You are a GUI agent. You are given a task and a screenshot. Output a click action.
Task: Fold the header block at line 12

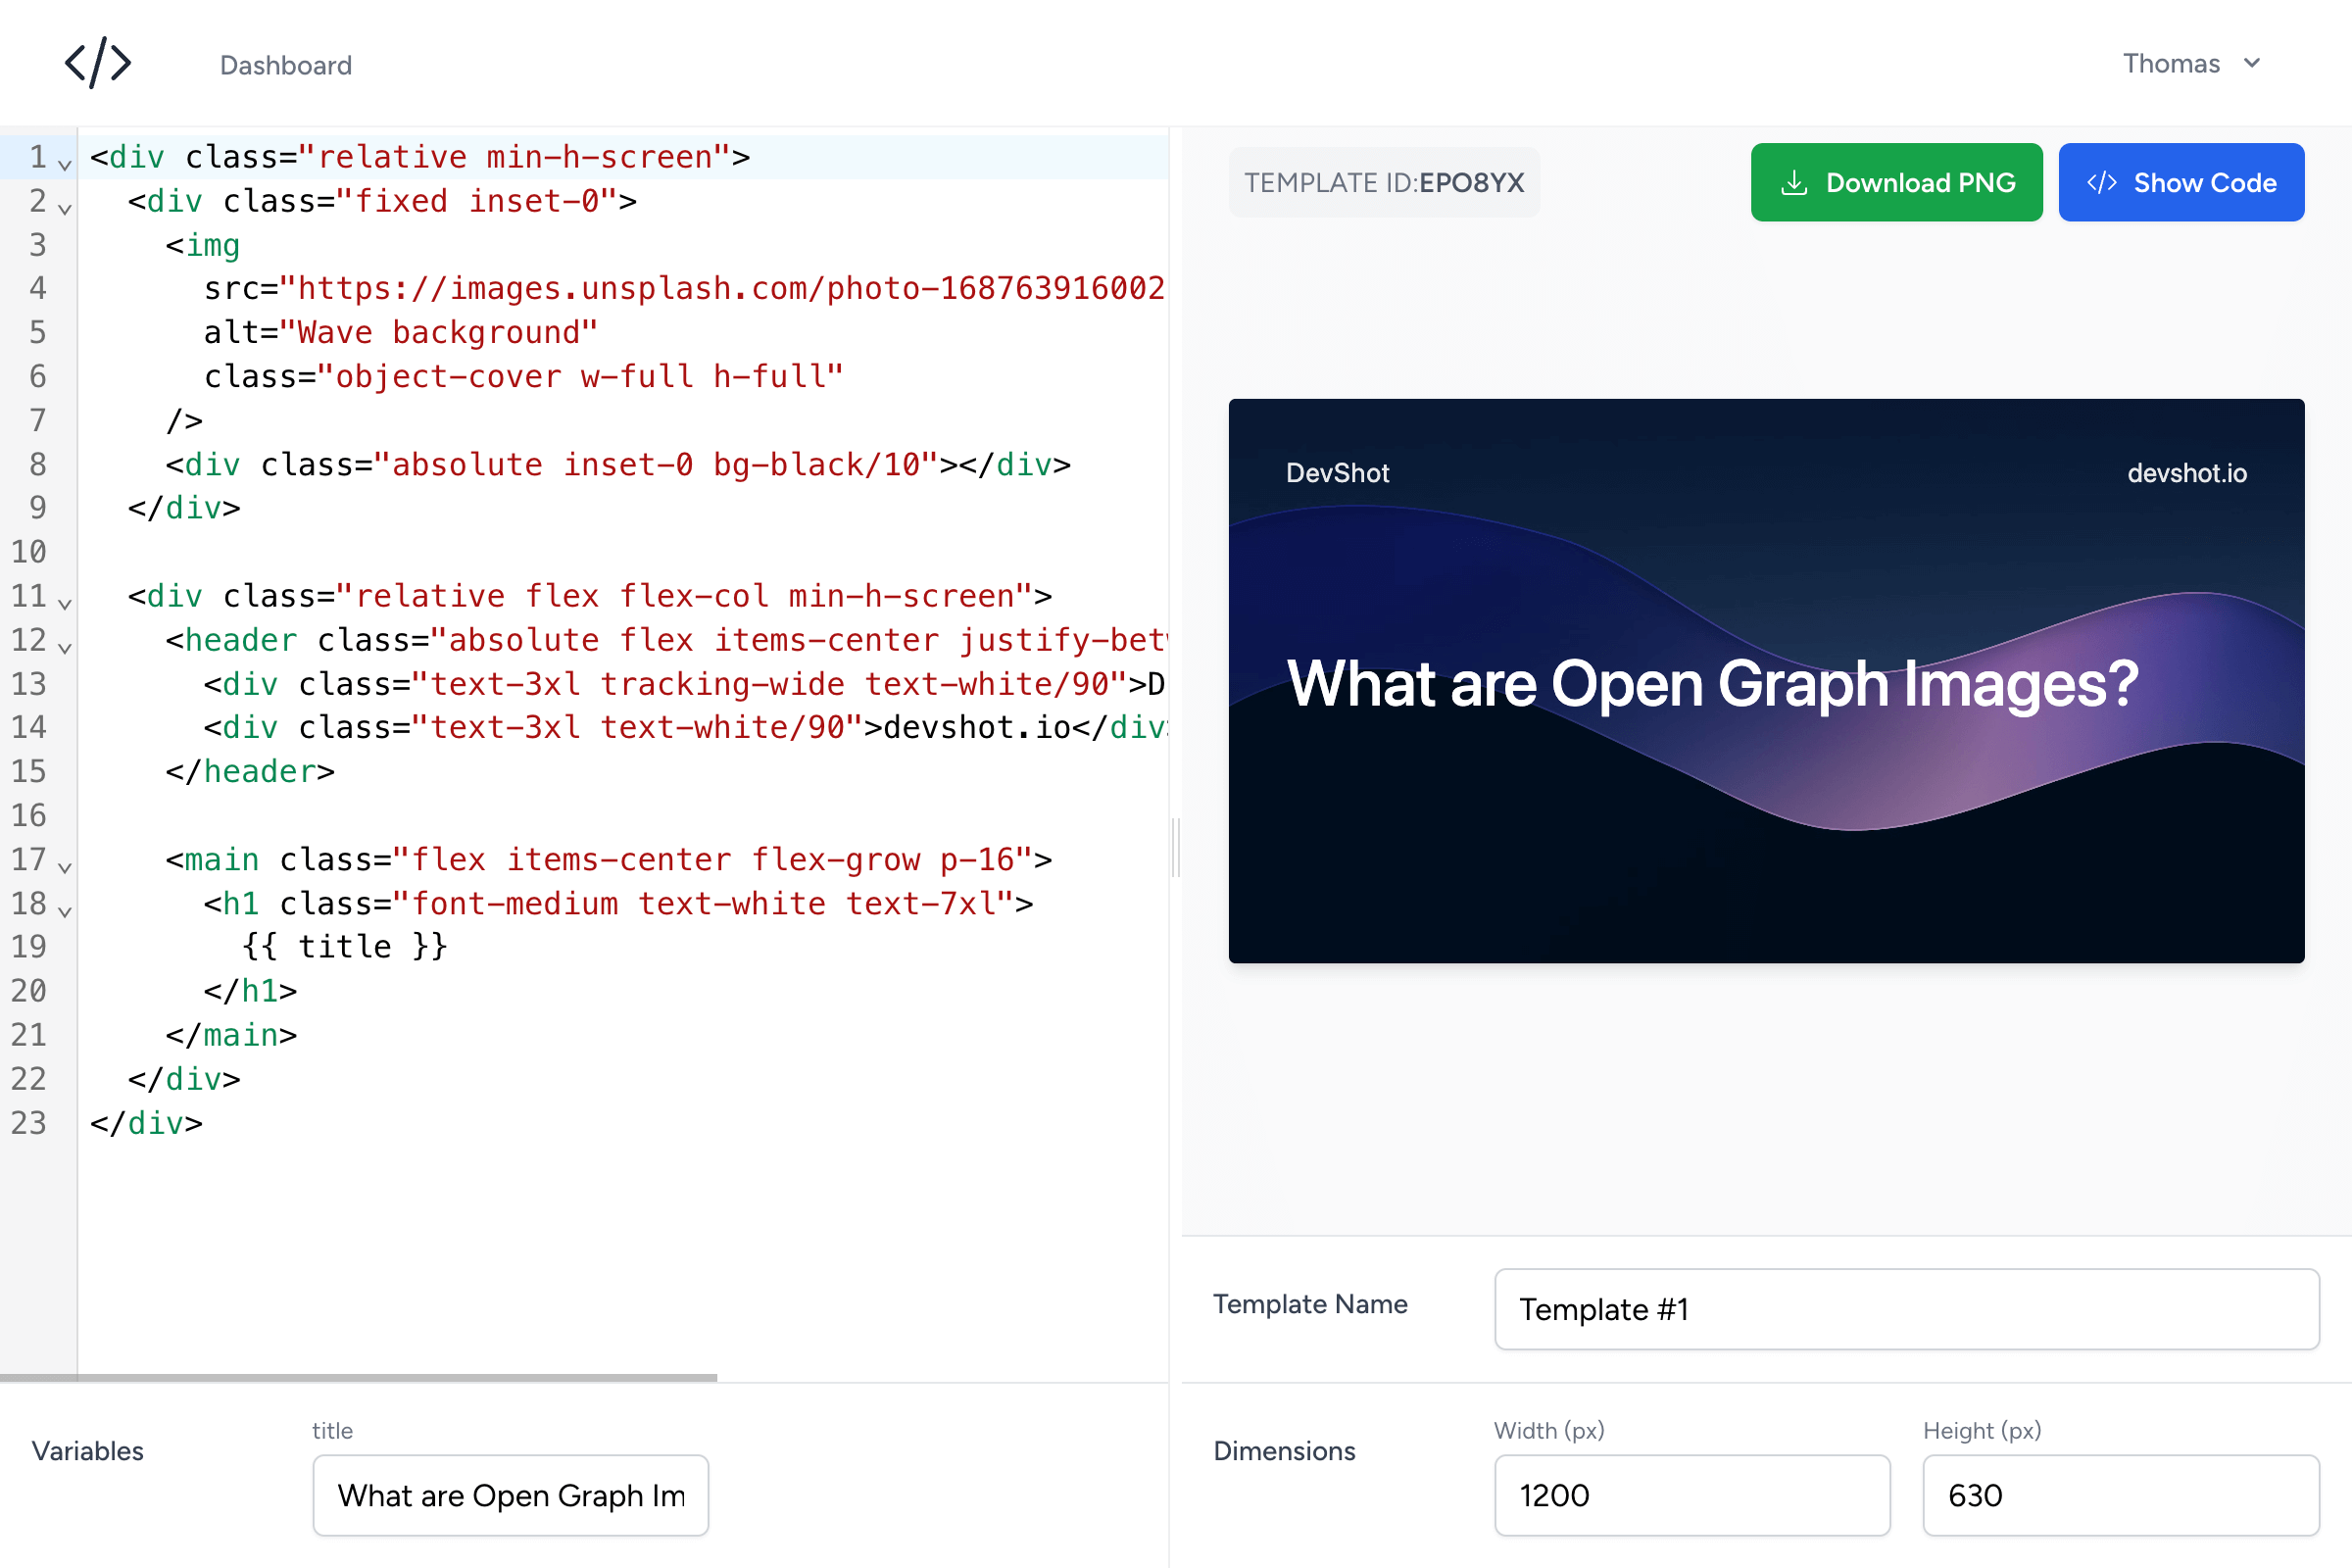65,647
